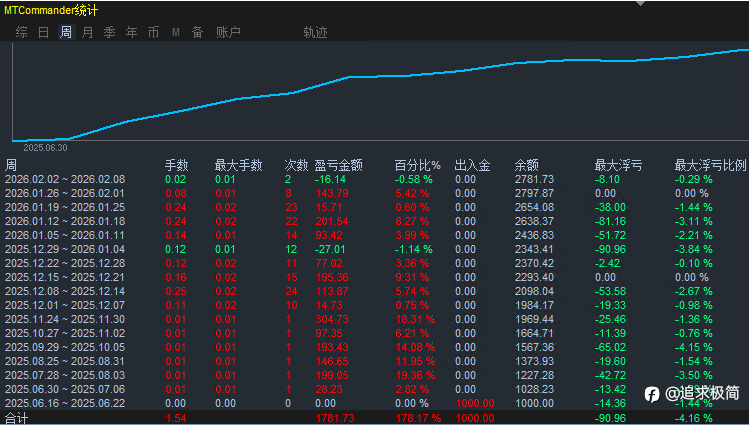749x425 pixels.
Task: Click the 1781.73 total profit cell
Action: click(335, 418)
